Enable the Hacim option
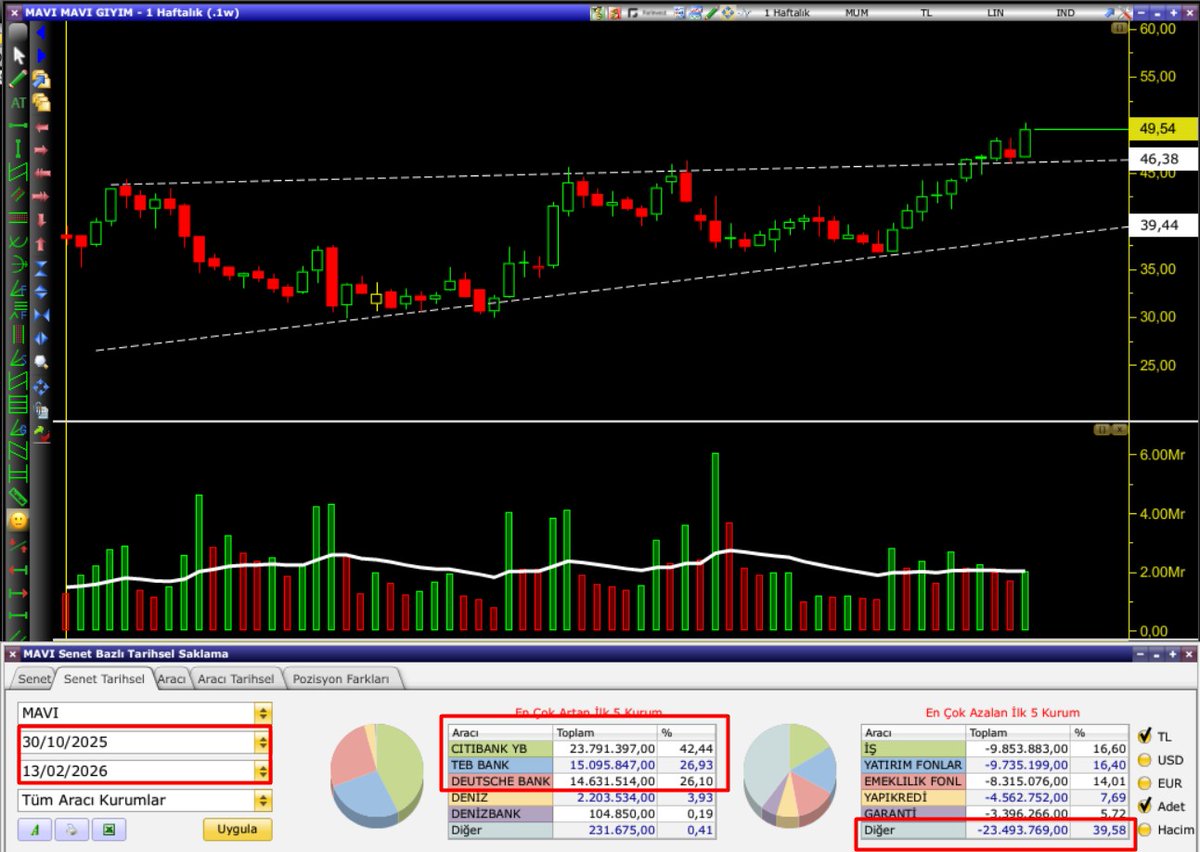 point(1143,830)
